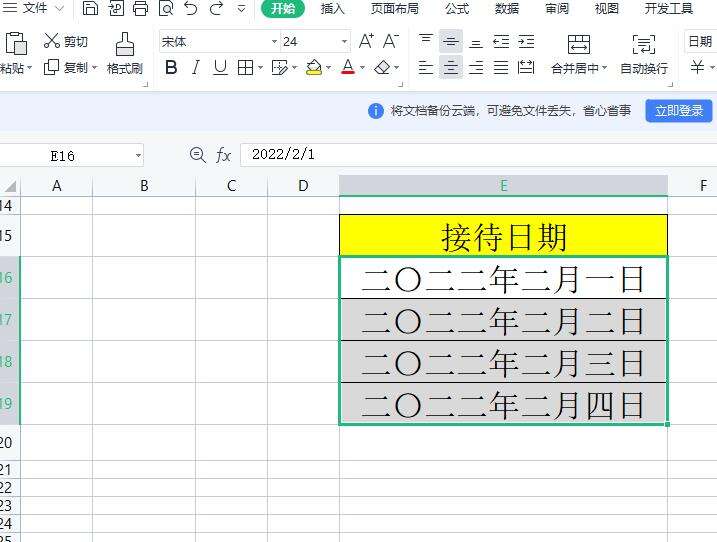This screenshot has height=542, width=717.
Task: Toggle vertical middle alignment
Action: click(x=451, y=42)
